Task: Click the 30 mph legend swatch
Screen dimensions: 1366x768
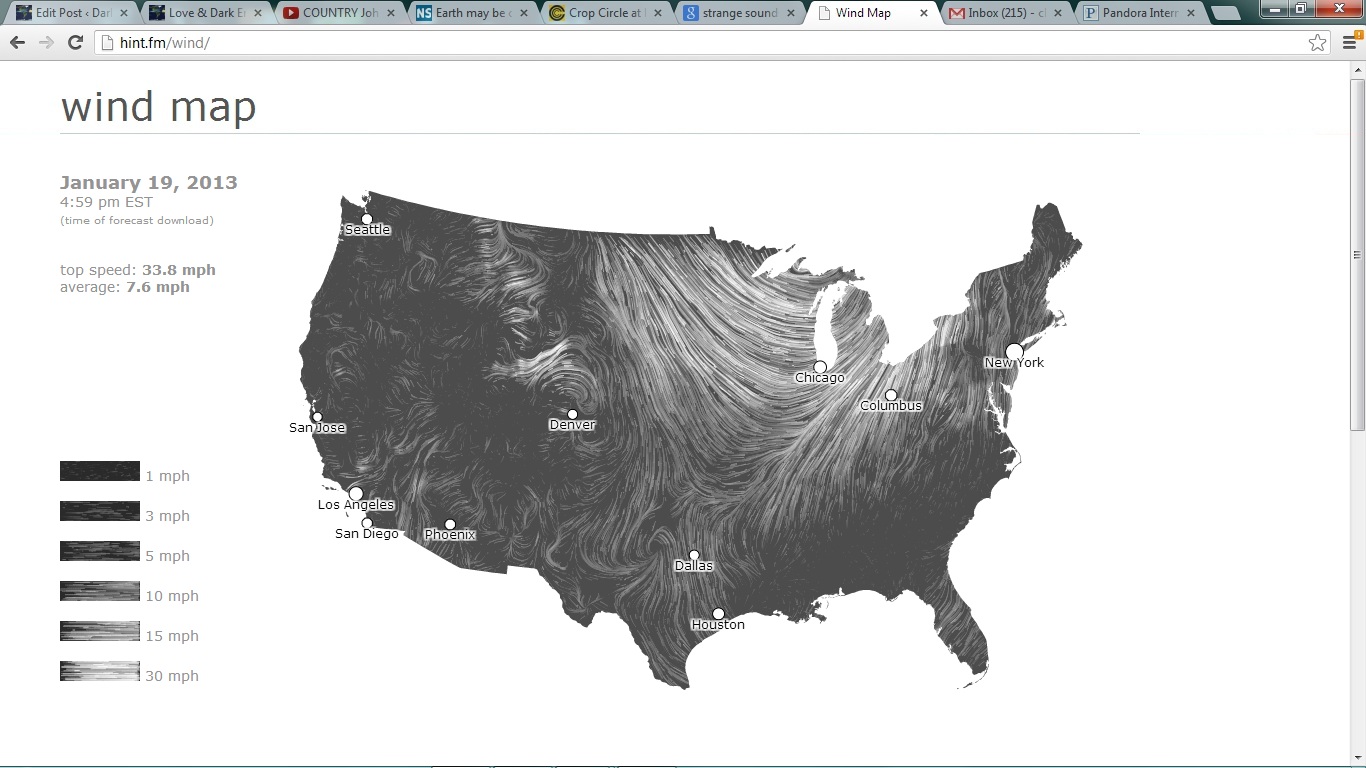Action: point(100,671)
